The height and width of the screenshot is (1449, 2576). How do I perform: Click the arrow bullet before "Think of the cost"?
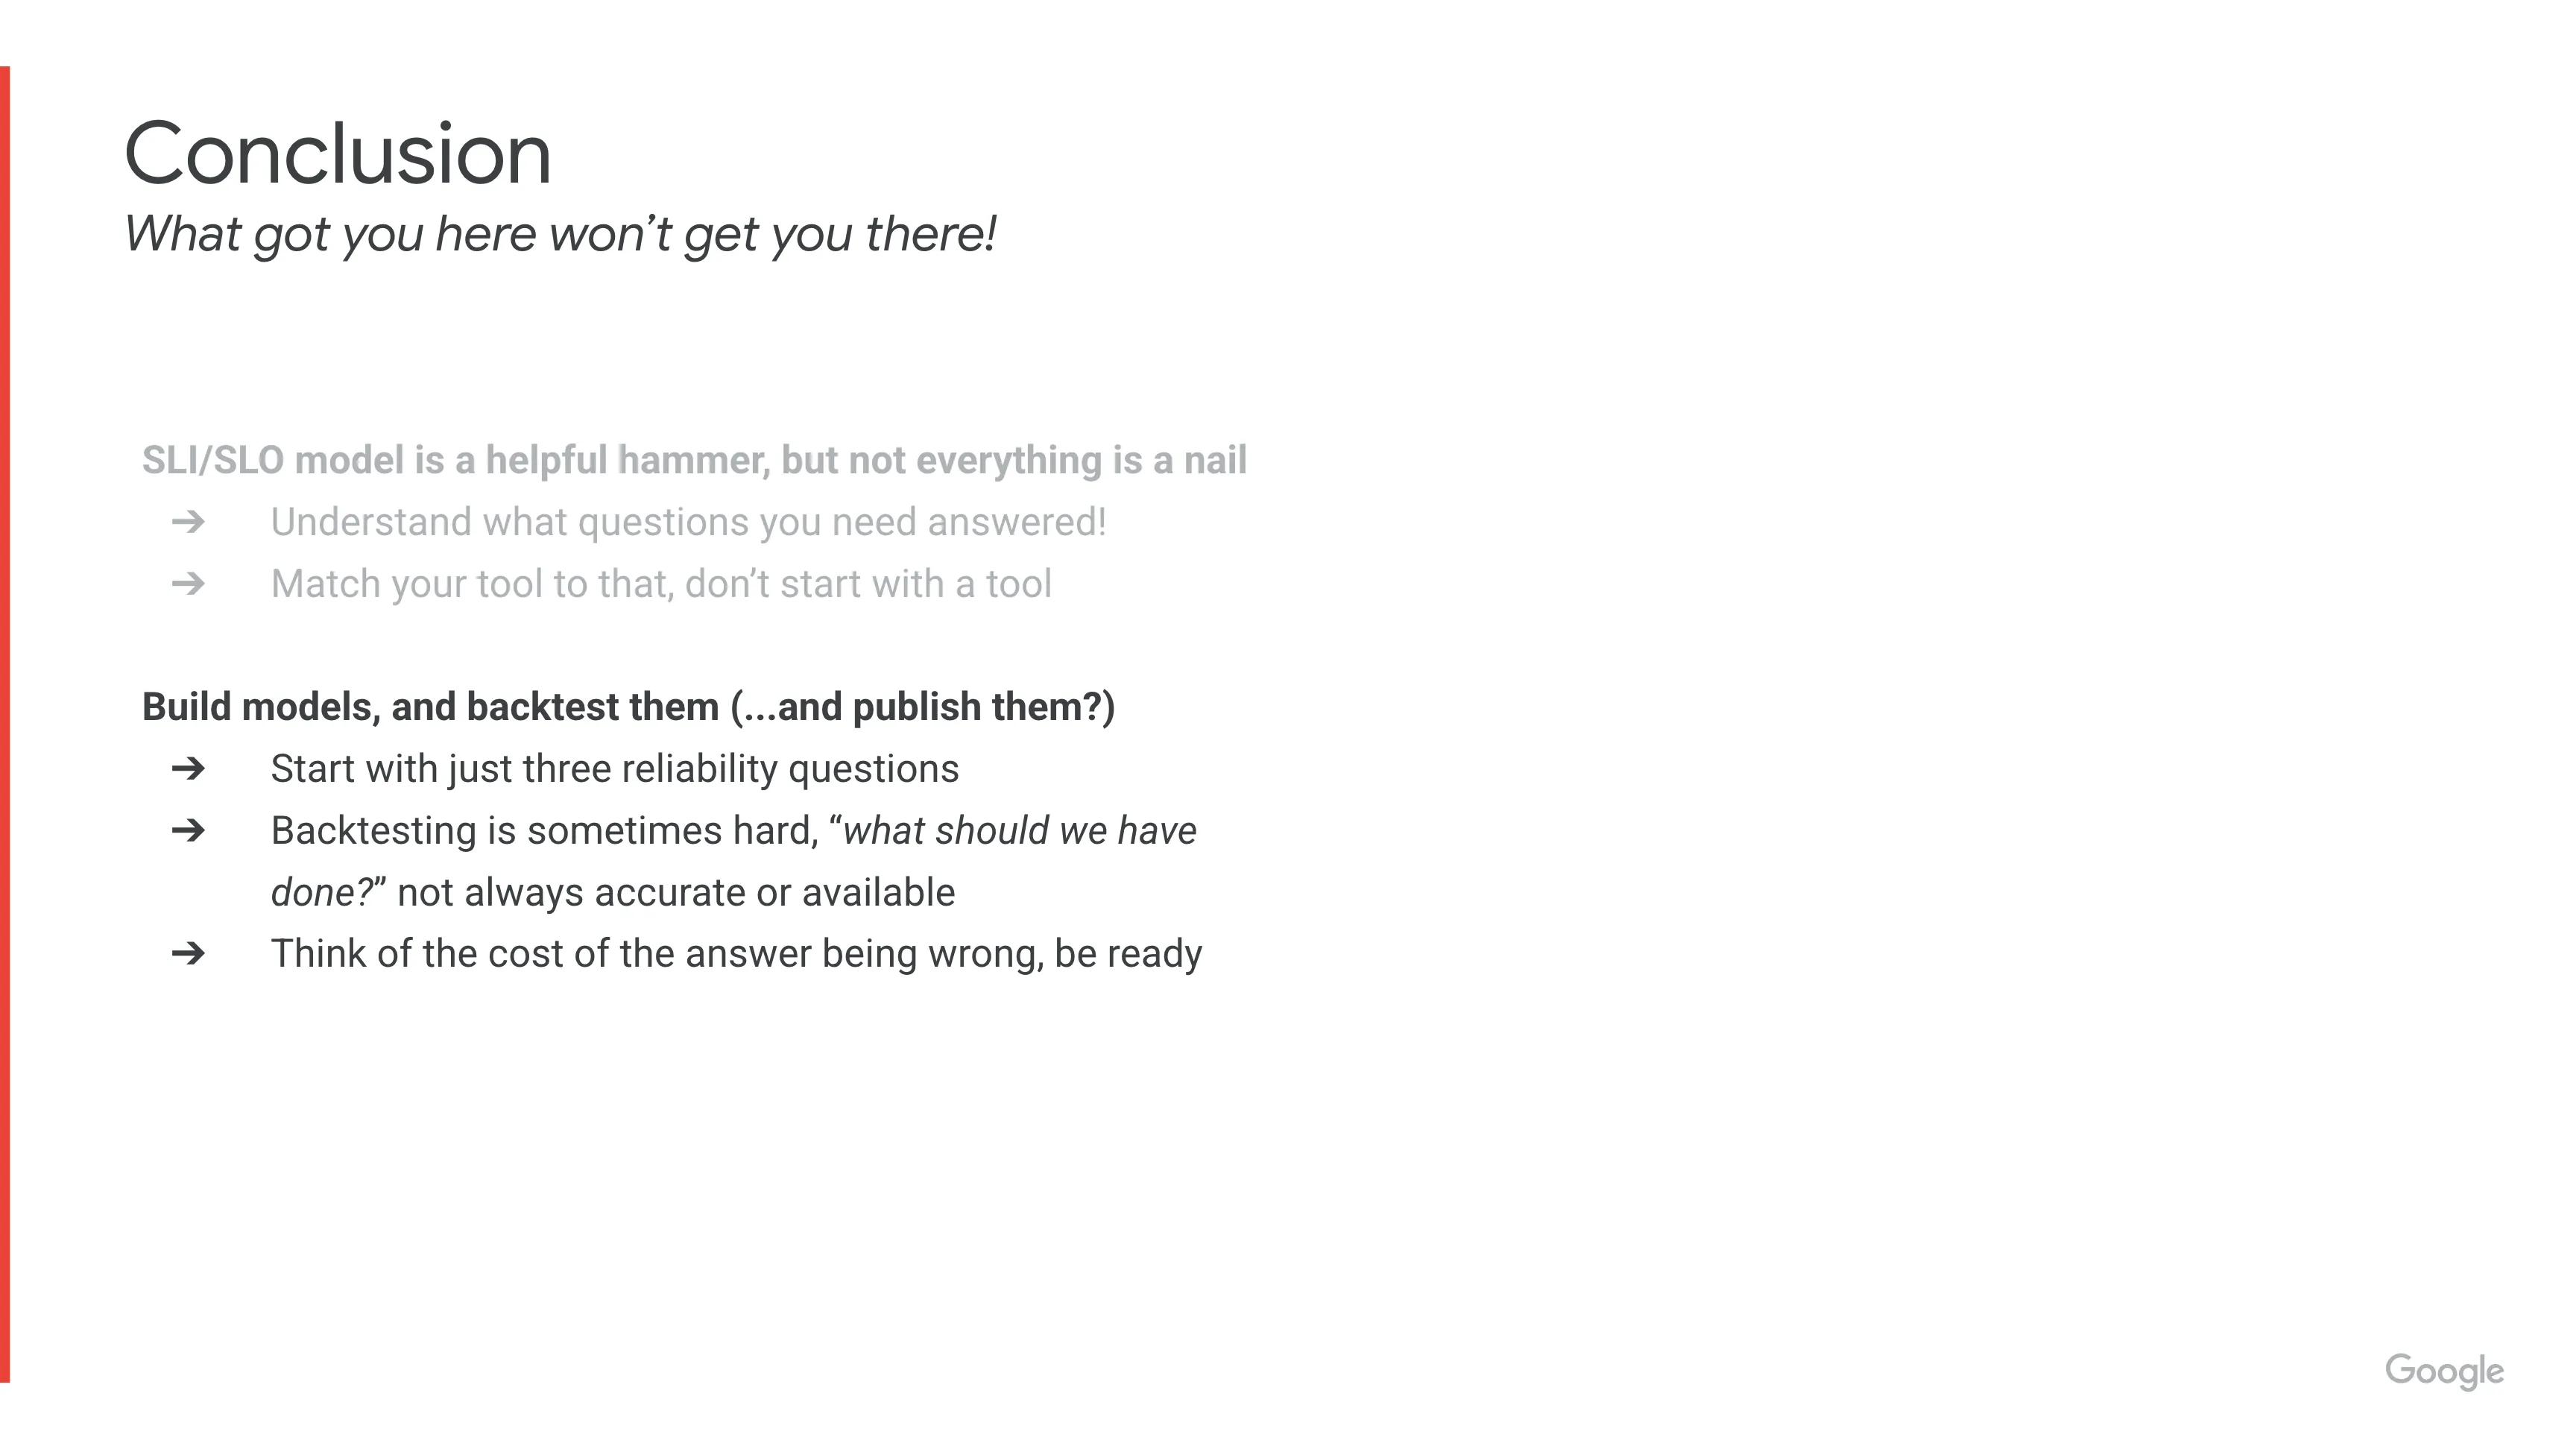point(188,954)
